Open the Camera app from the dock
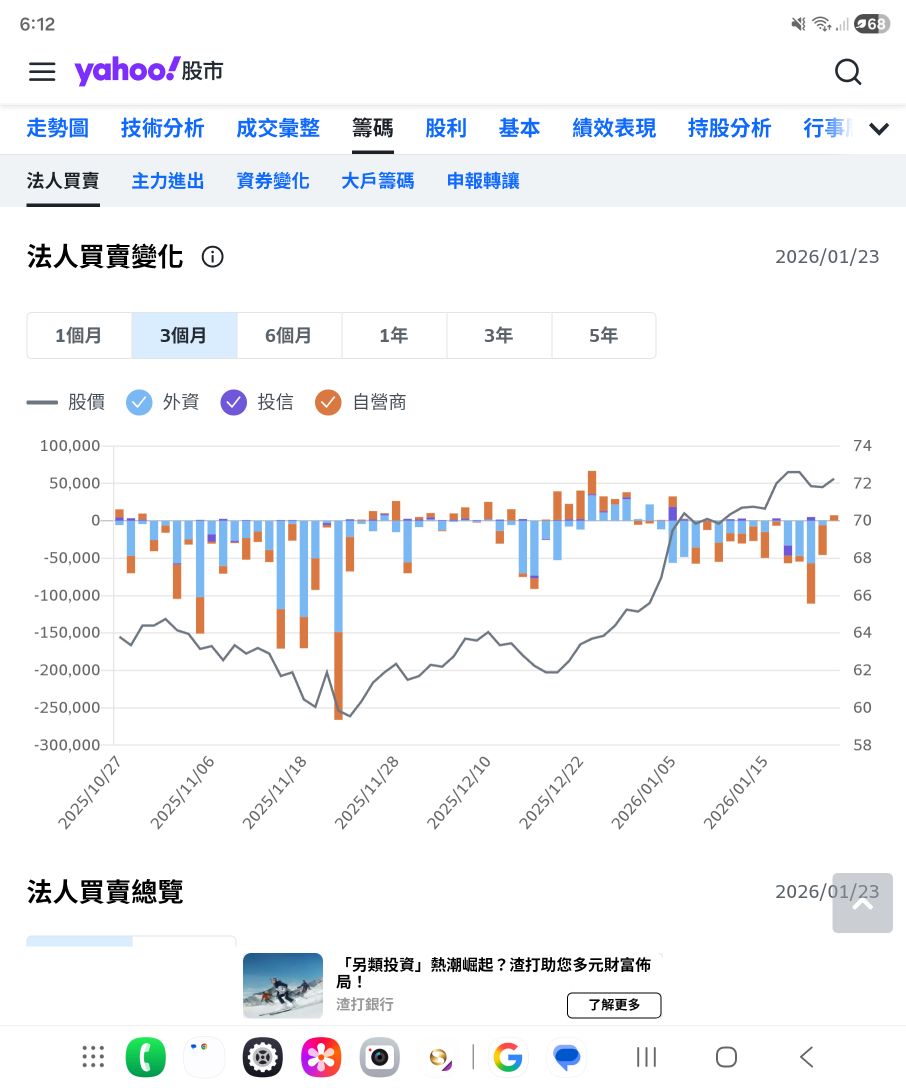The height and width of the screenshot is (1088, 906). pyautogui.click(x=379, y=1057)
